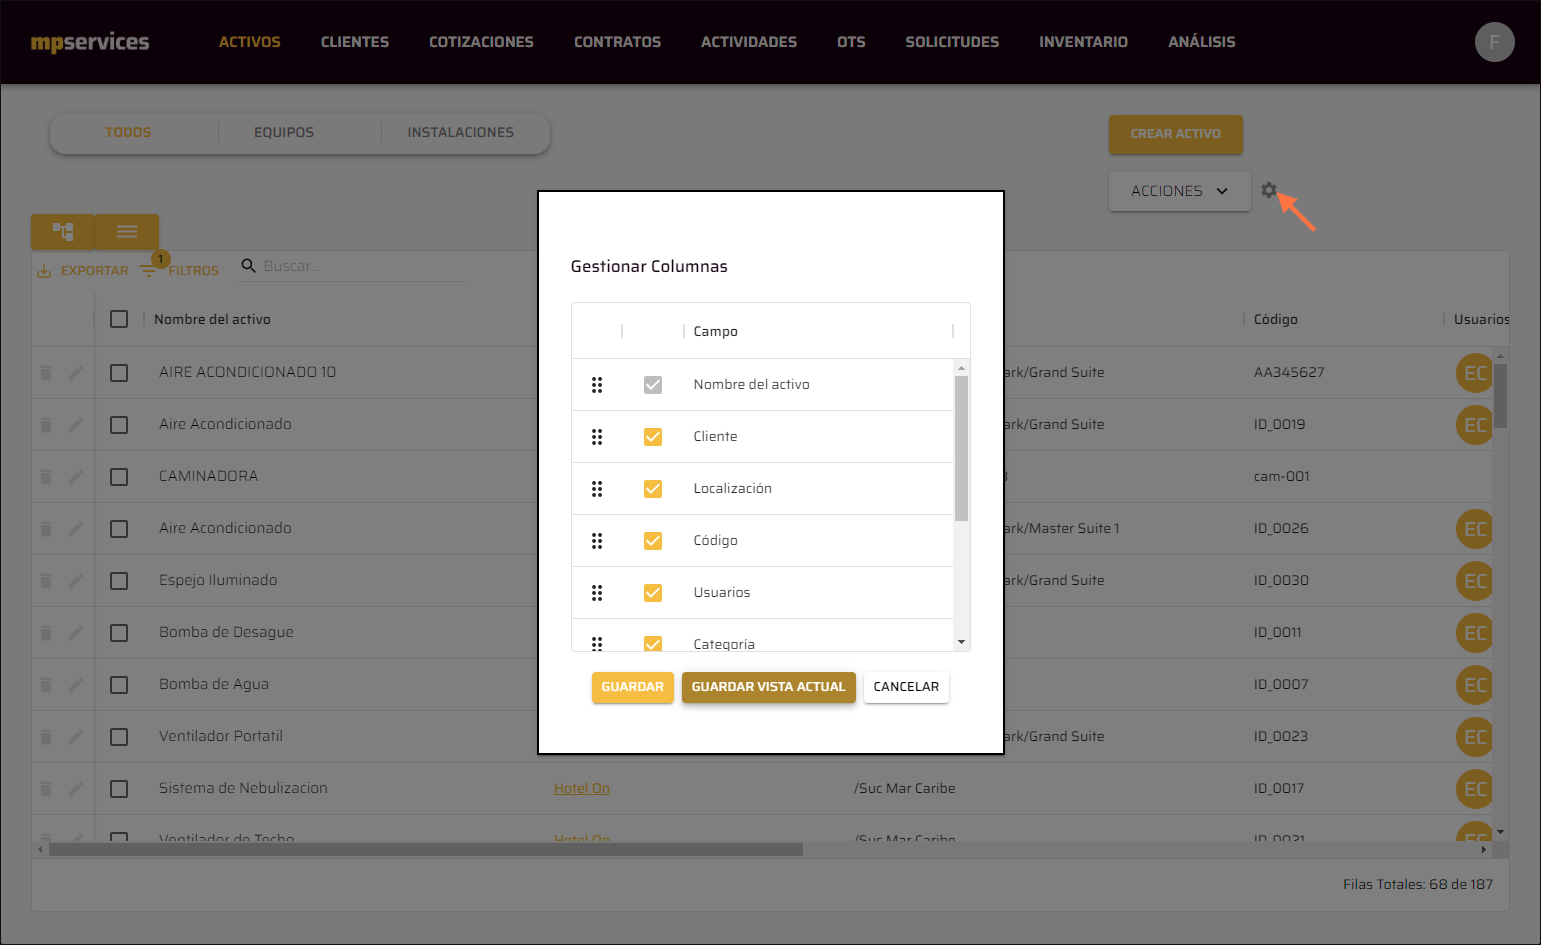
Task: Go to SOLICITUDES section
Action: tap(952, 42)
